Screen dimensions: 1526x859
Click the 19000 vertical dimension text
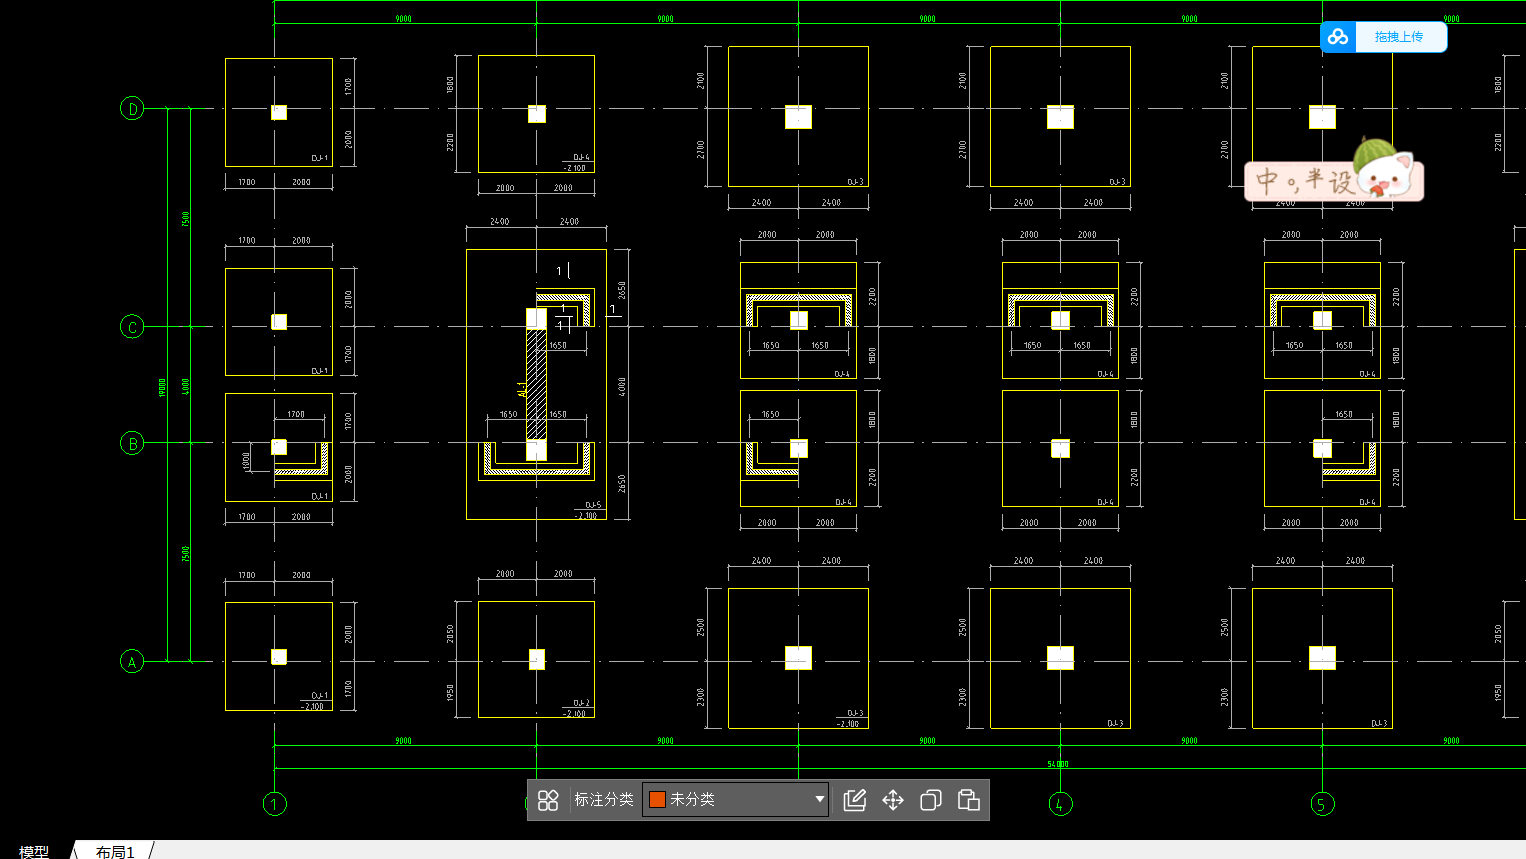point(162,387)
